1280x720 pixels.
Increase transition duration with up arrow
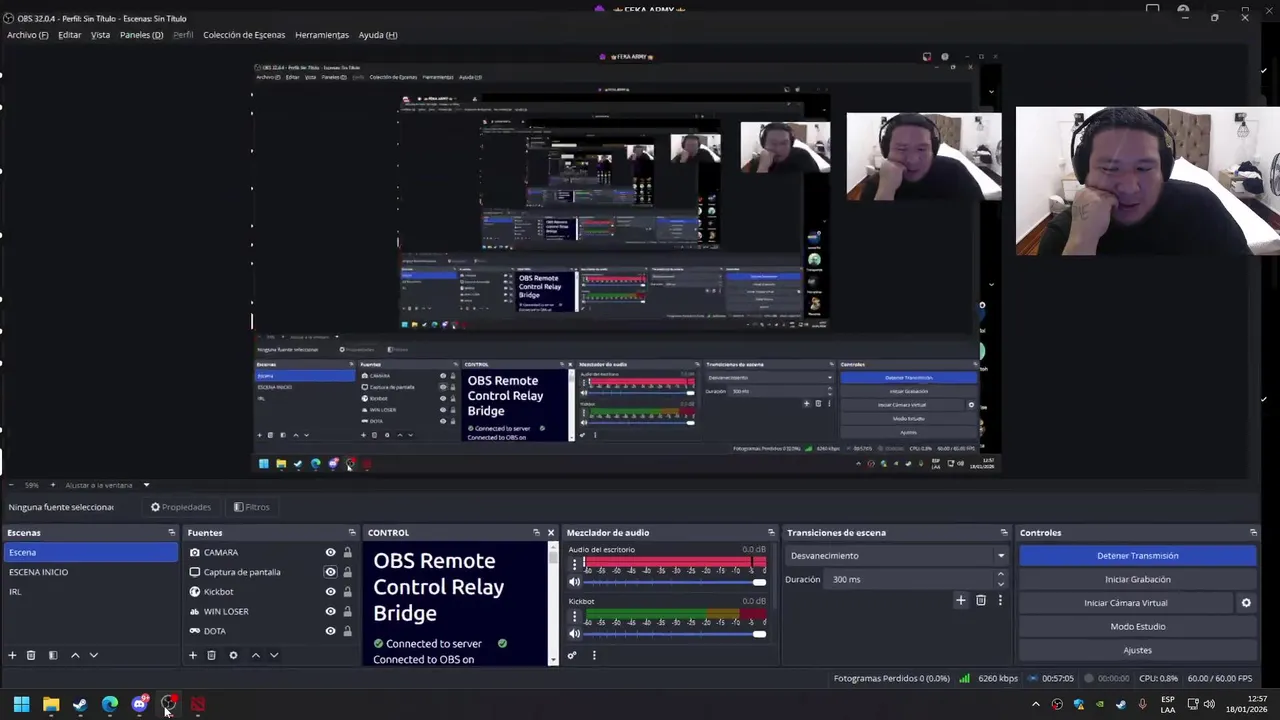click(1000, 575)
